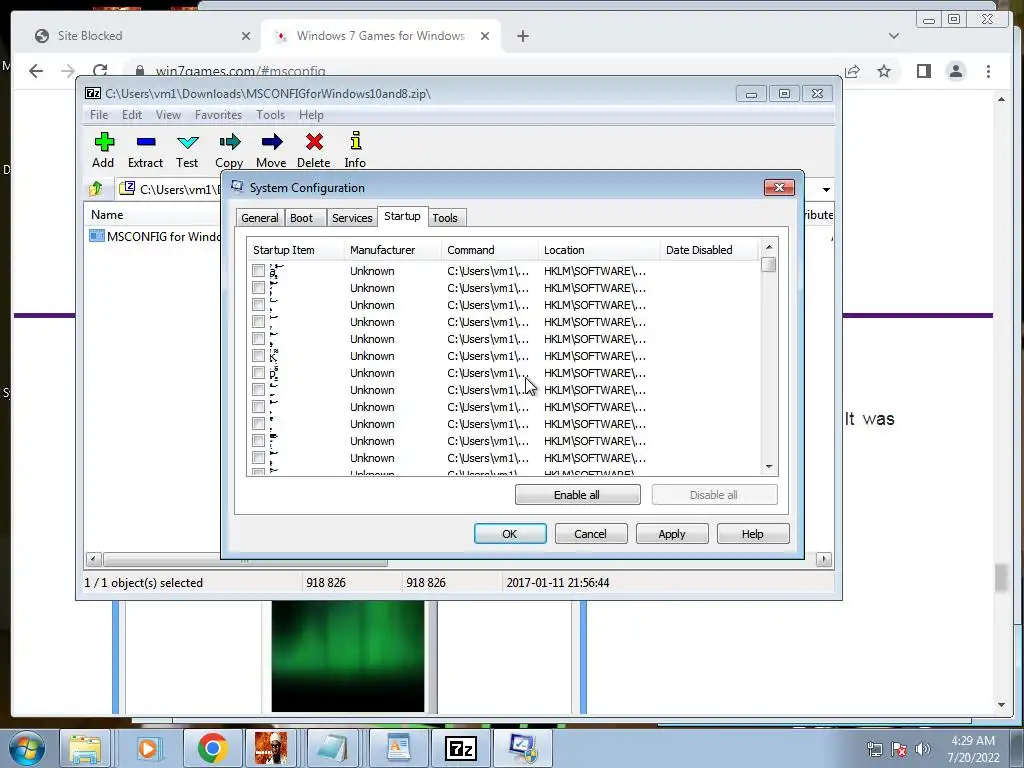Image resolution: width=1024 pixels, height=768 pixels.
Task: Click System Configuration taskbar icon
Action: coord(523,748)
